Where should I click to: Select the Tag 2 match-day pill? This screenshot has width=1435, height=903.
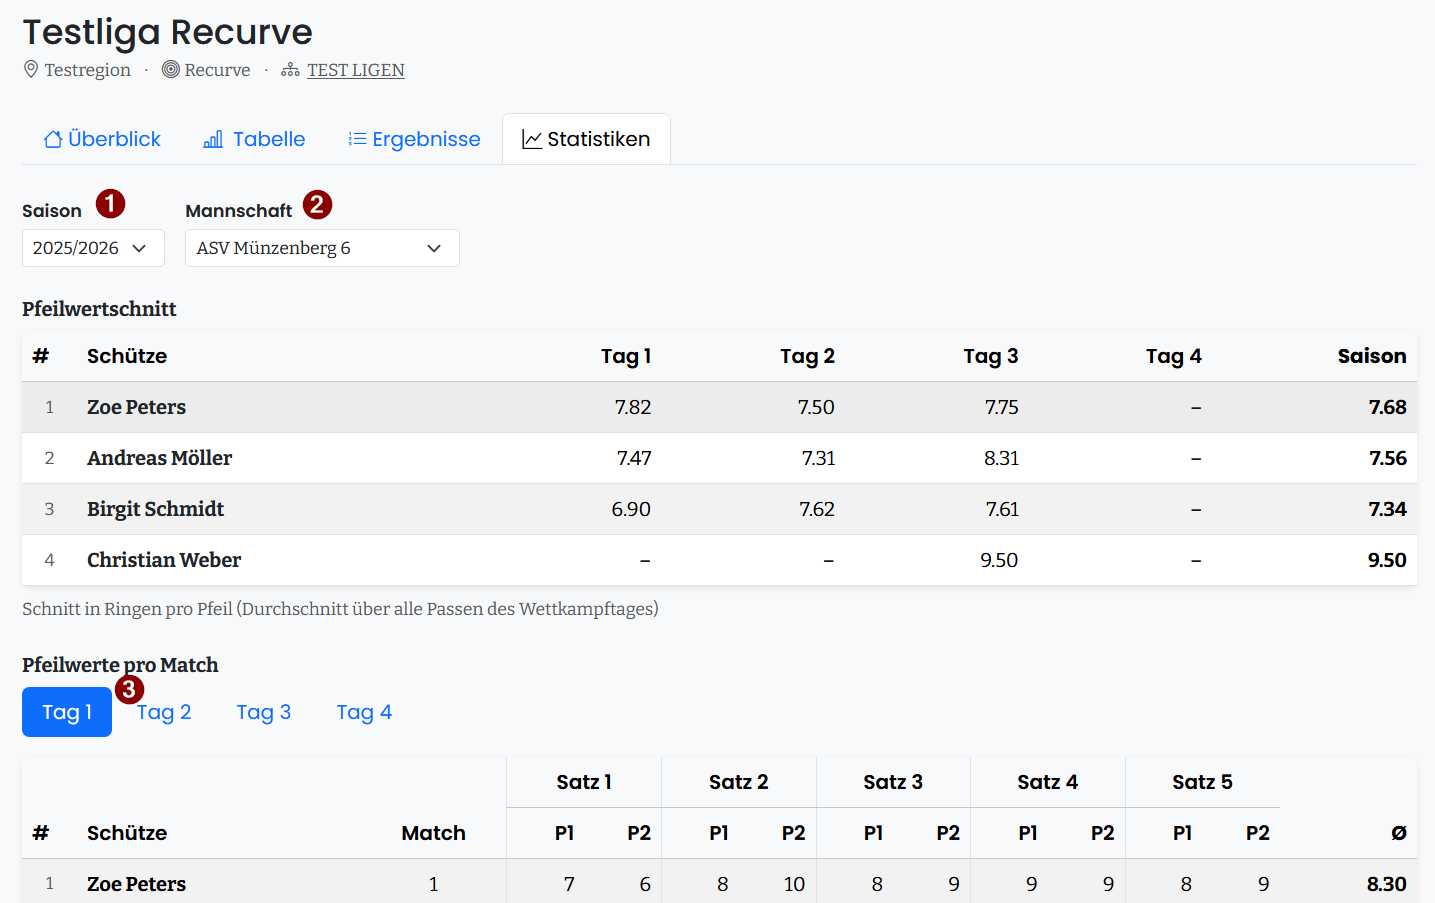(164, 712)
